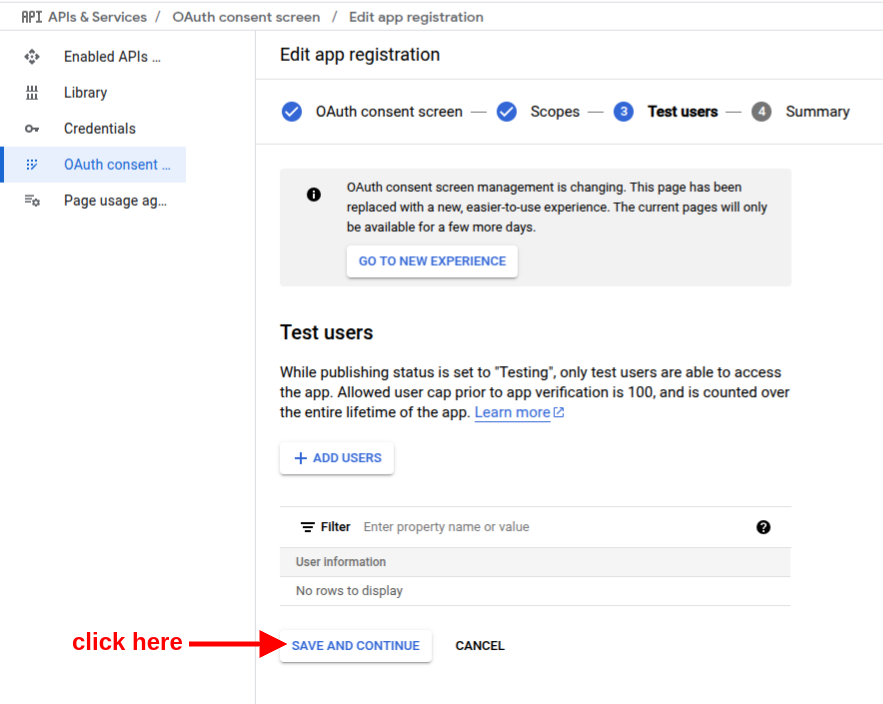Click the info icon in the notice banner
Viewport: 883px width, 704px height.
coord(314,195)
